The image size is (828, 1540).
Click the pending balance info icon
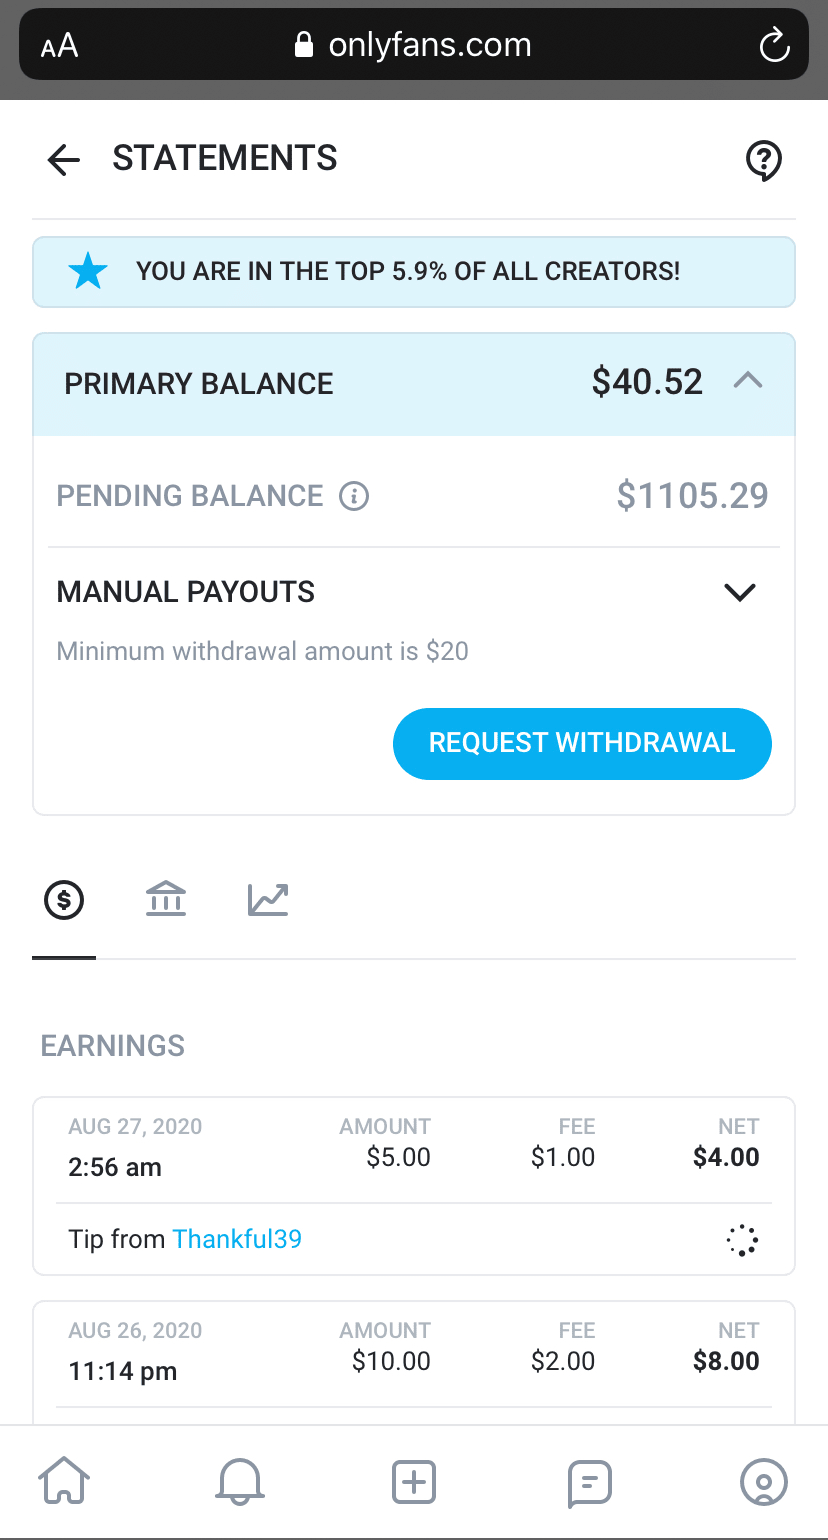(354, 496)
